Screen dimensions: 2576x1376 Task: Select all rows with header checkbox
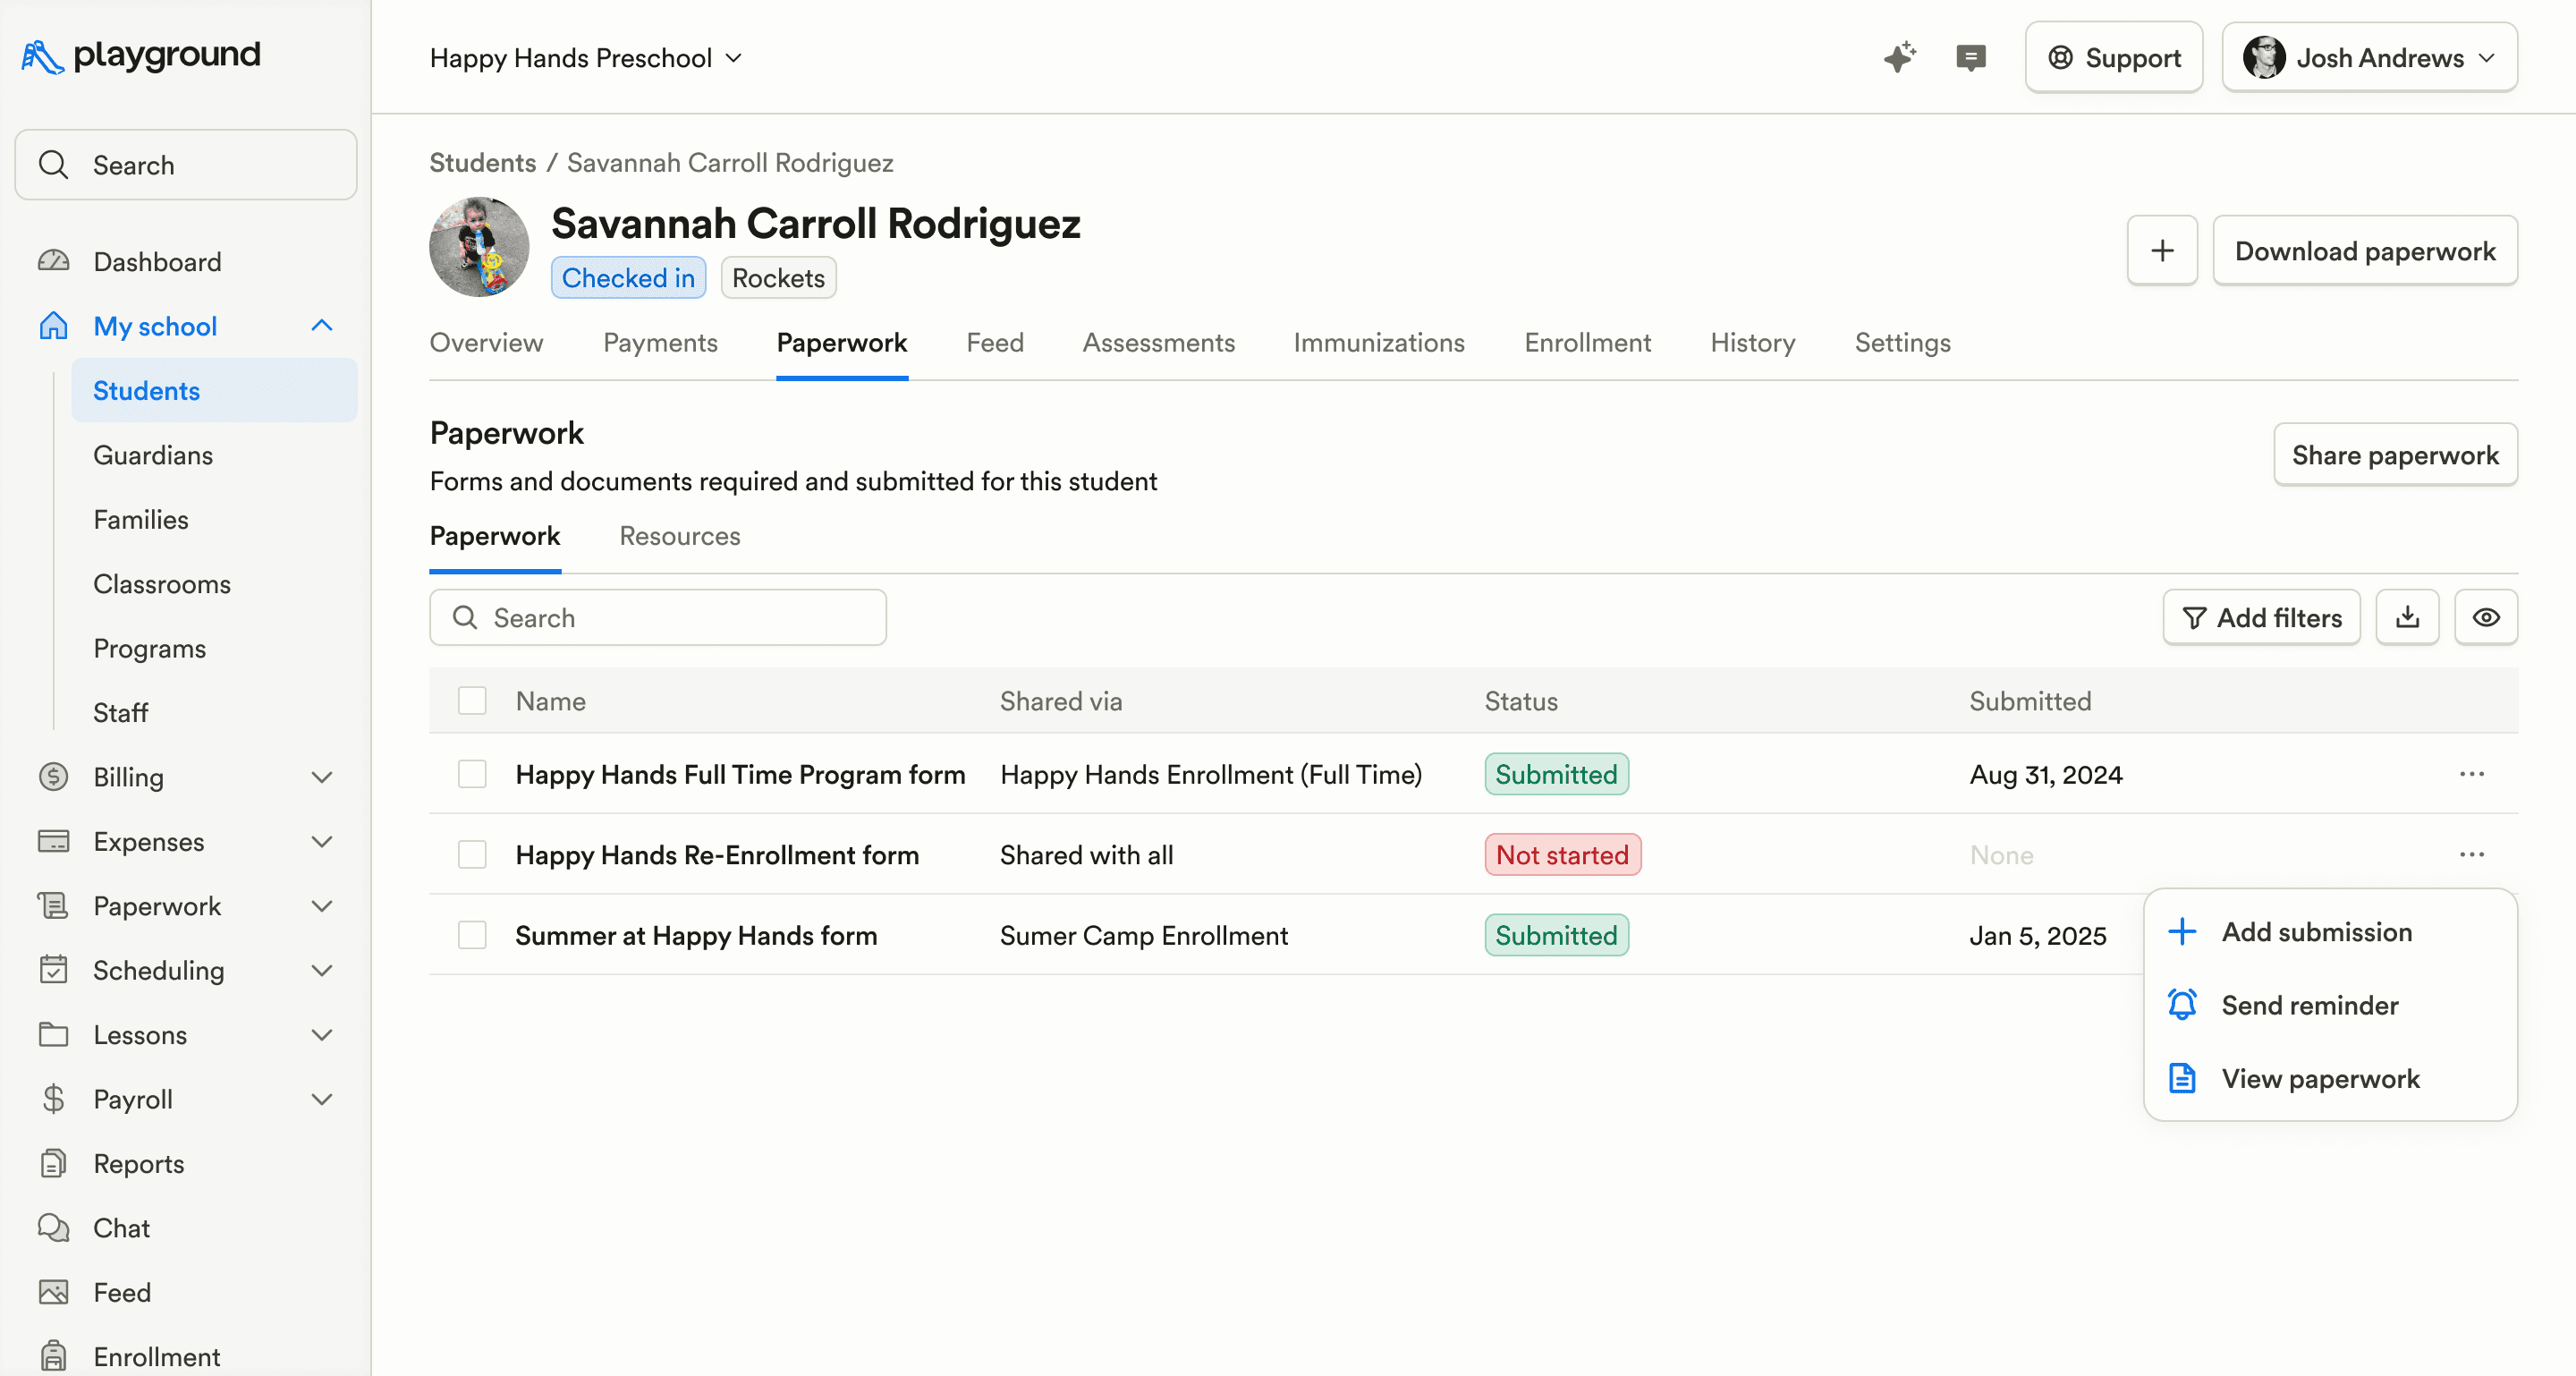point(472,700)
